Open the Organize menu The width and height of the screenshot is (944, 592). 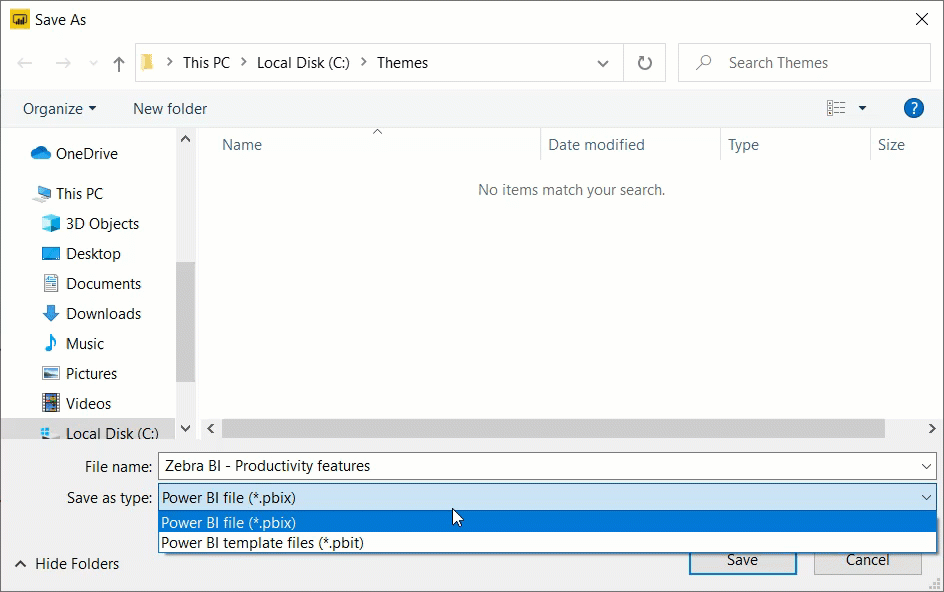(x=60, y=108)
